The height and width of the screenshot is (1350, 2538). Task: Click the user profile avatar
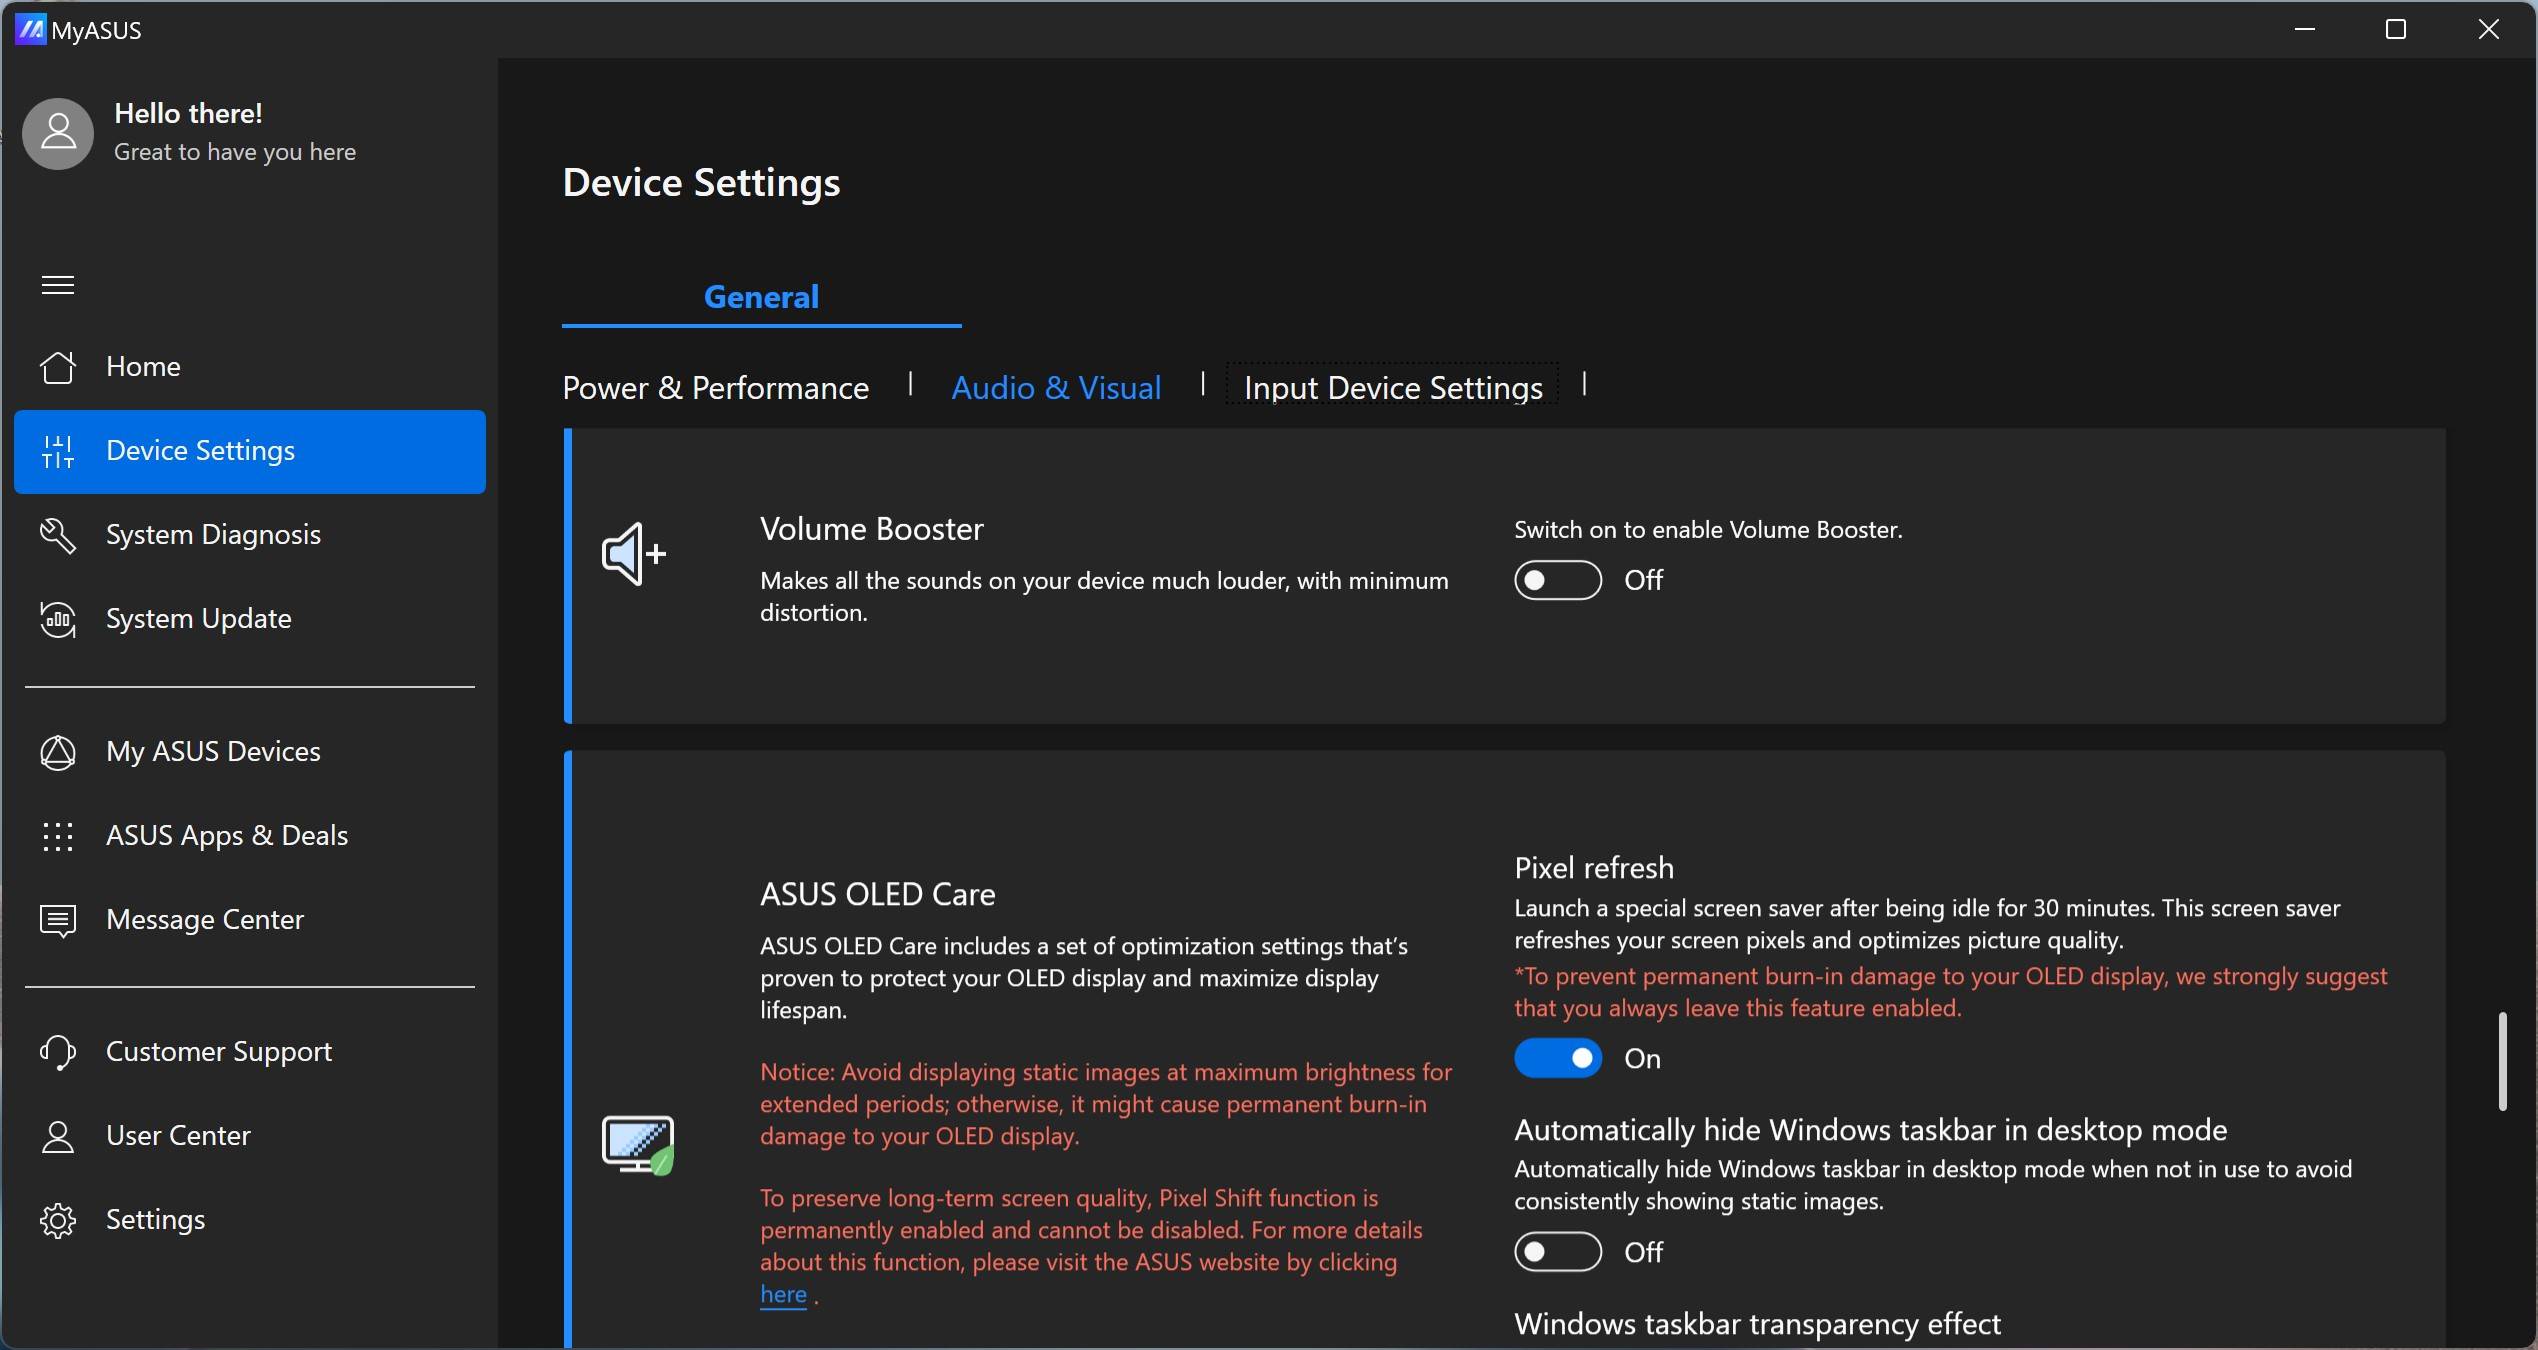click(x=58, y=133)
